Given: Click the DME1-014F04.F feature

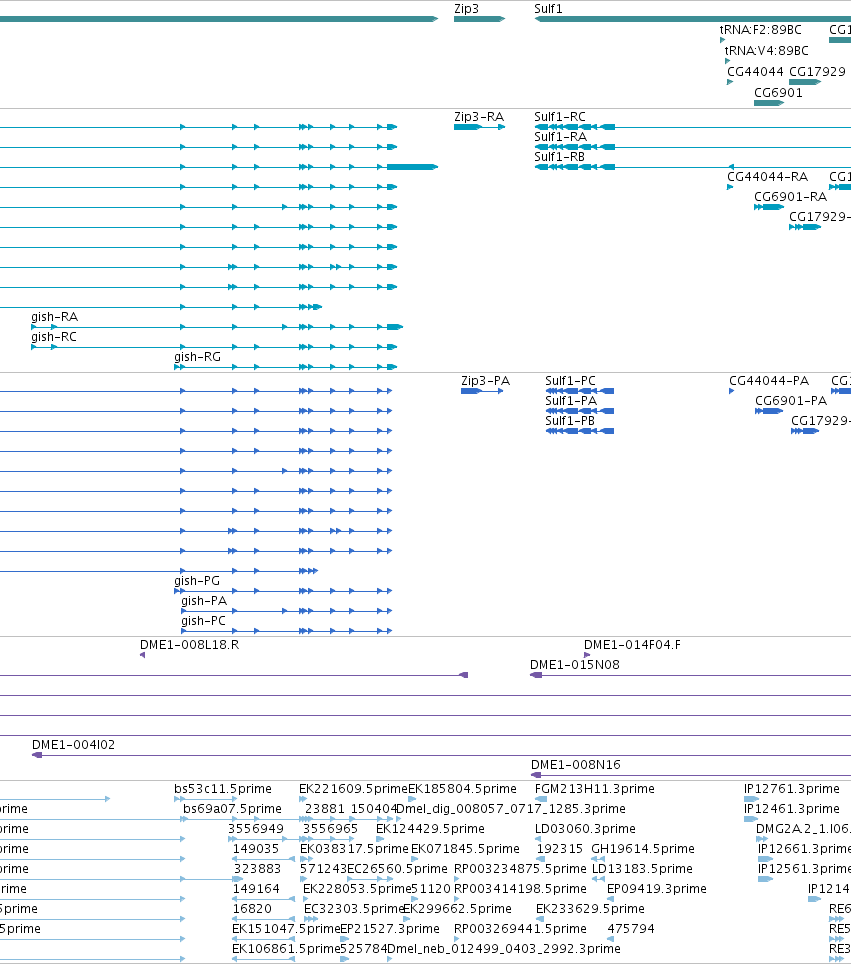Looking at the screenshot, I should click(x=587, y=655).
